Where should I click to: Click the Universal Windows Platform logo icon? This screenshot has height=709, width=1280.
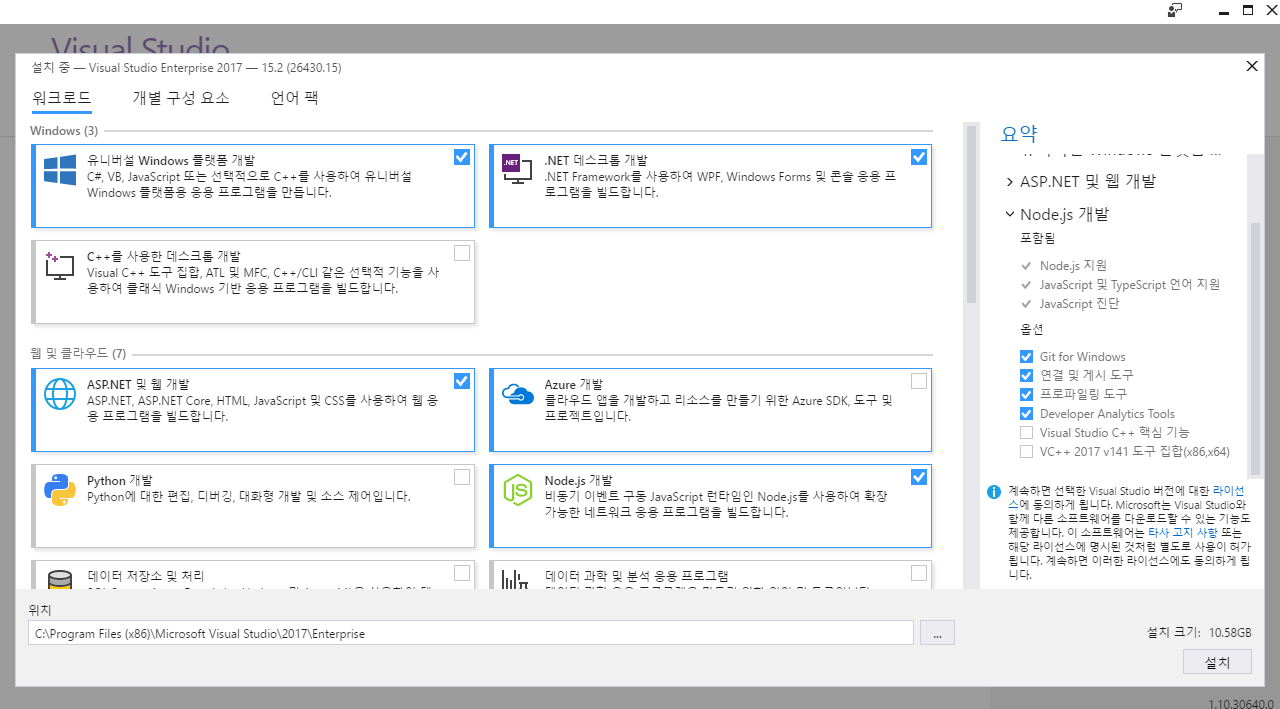pyautogui.click(x=60, y=170)
